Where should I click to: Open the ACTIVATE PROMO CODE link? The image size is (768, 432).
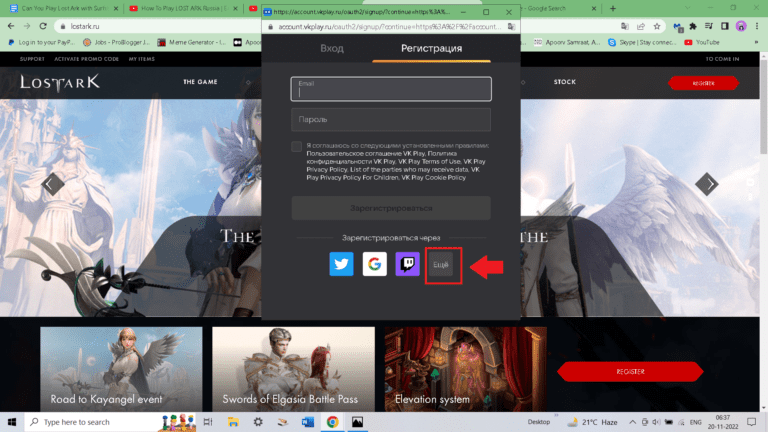85,59
